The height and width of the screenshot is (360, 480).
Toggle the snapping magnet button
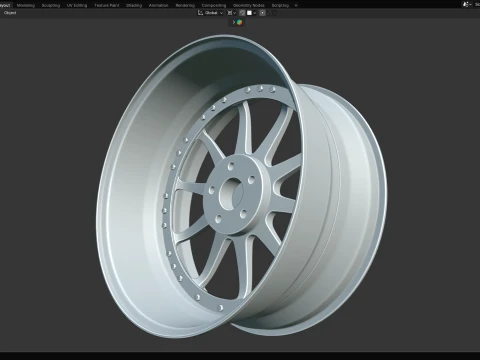(242, 13)
